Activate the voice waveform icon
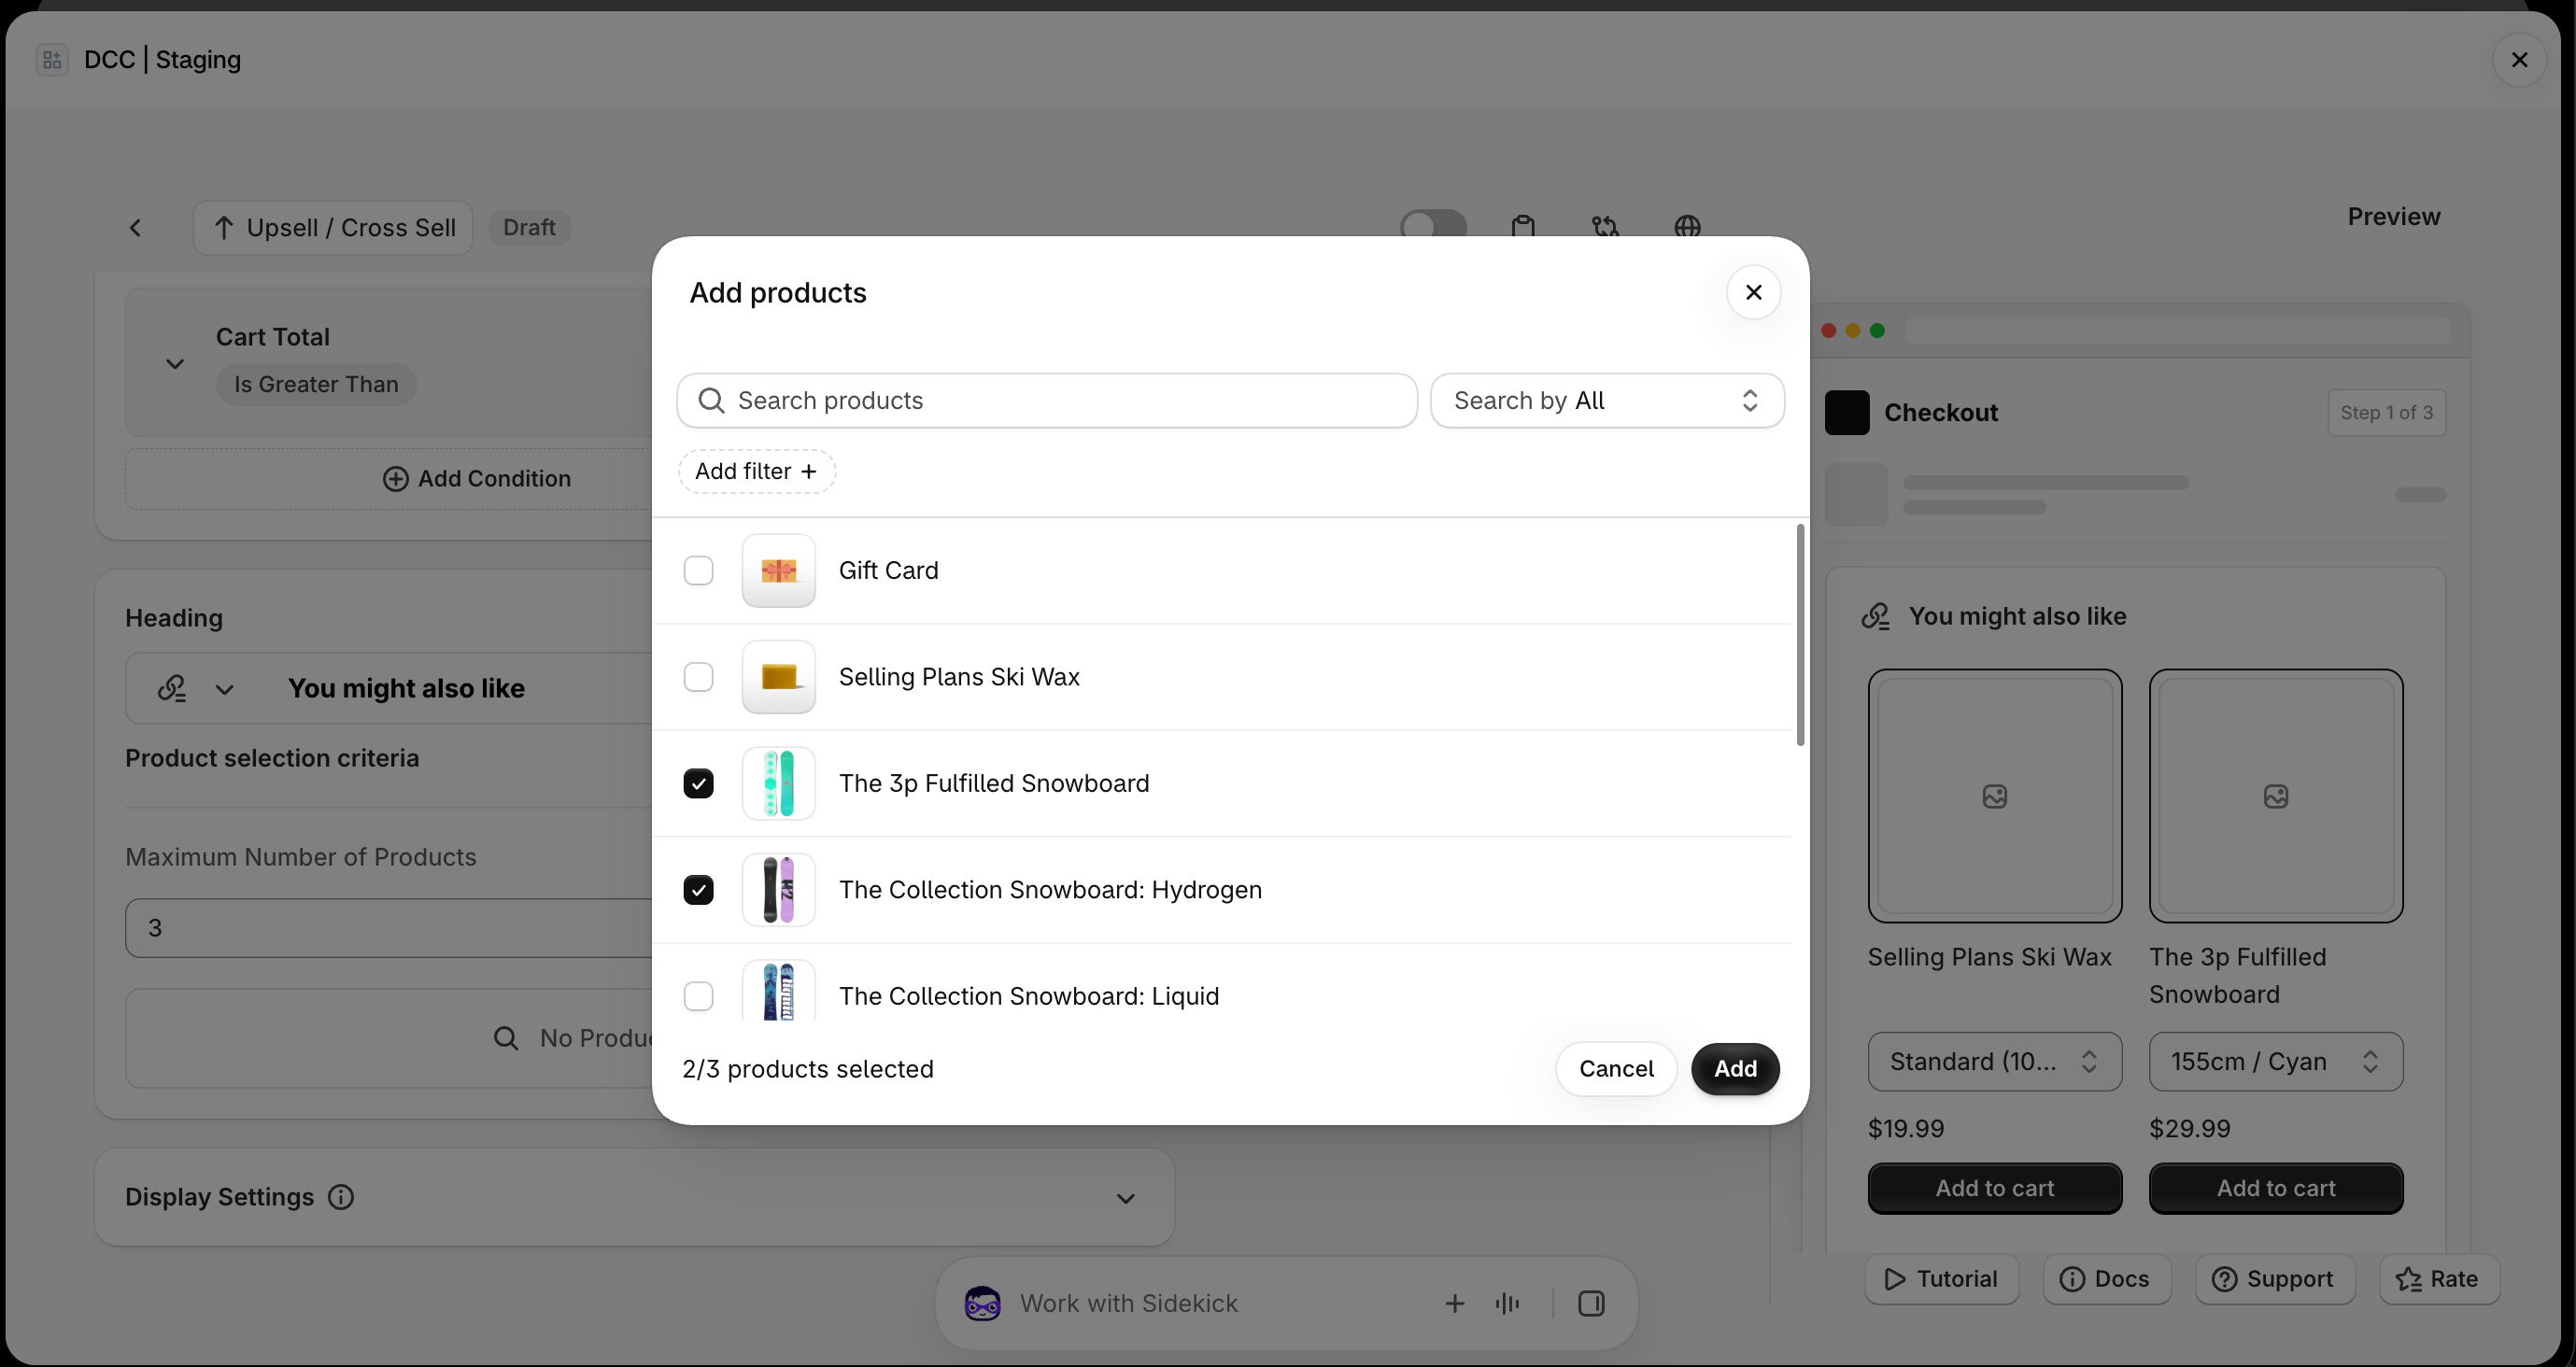Screen dimensions: 2576x1367 (x=1507, y=1303)
